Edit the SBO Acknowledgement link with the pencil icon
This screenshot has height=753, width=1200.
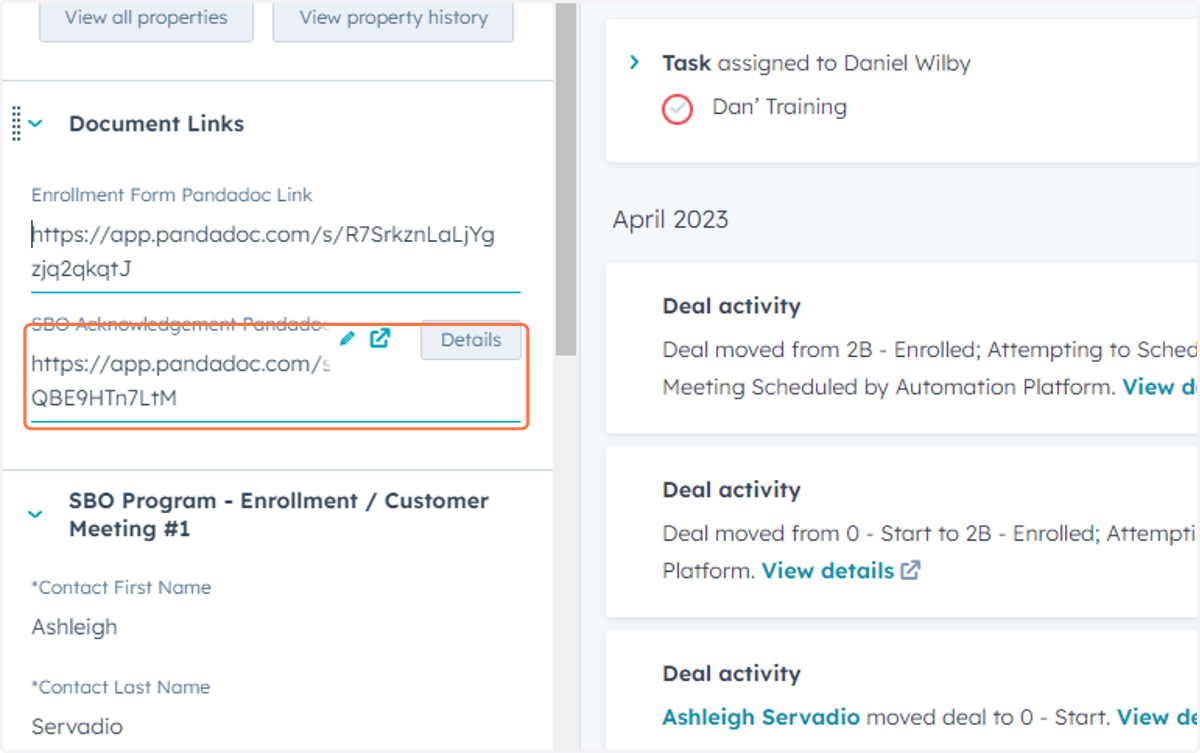[x=347, y=339]
